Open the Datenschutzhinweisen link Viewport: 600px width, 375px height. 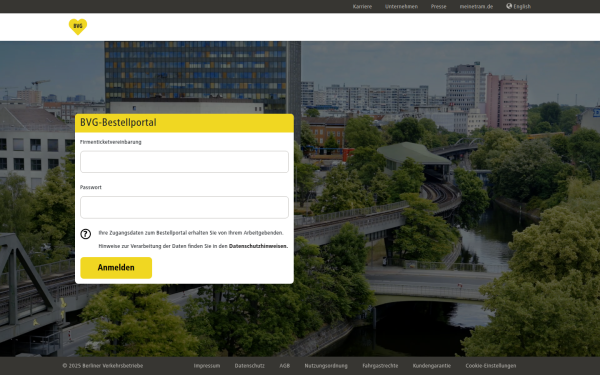(x=258, y=246)
